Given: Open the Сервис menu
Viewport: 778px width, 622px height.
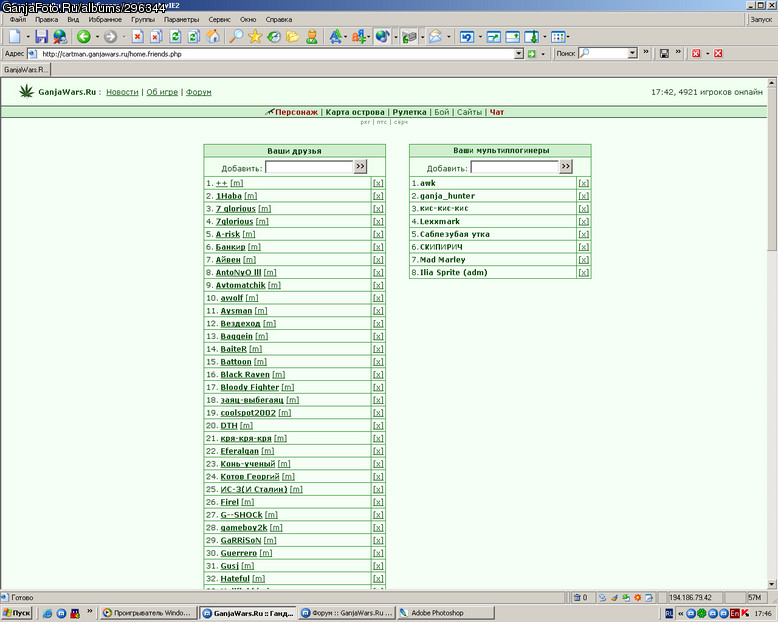Looking at the screenshot, I should (x=219, y=20).
